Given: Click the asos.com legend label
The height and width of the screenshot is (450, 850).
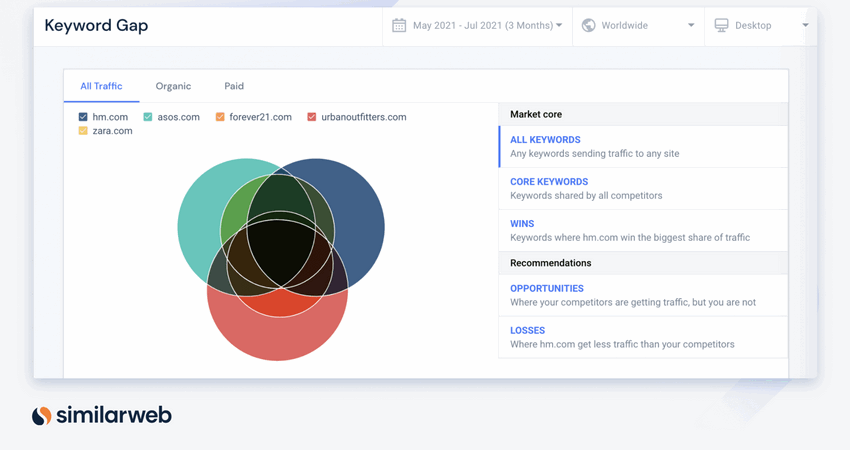Looking at the screenshot, I should [178, 117].
